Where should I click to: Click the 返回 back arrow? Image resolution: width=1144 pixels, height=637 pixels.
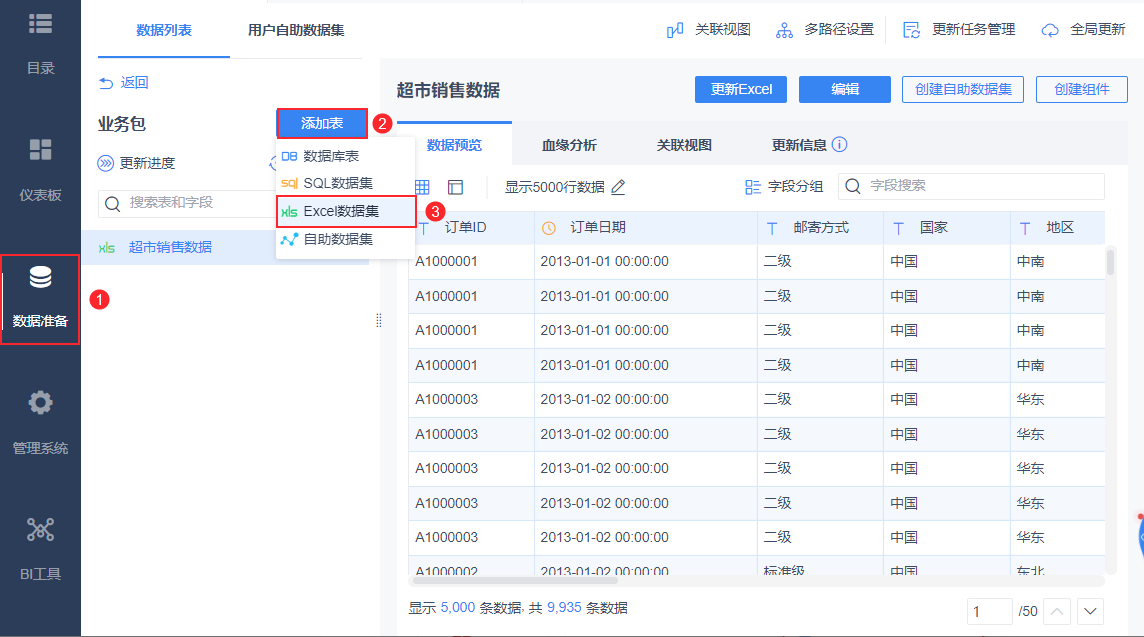coord(107,83)
